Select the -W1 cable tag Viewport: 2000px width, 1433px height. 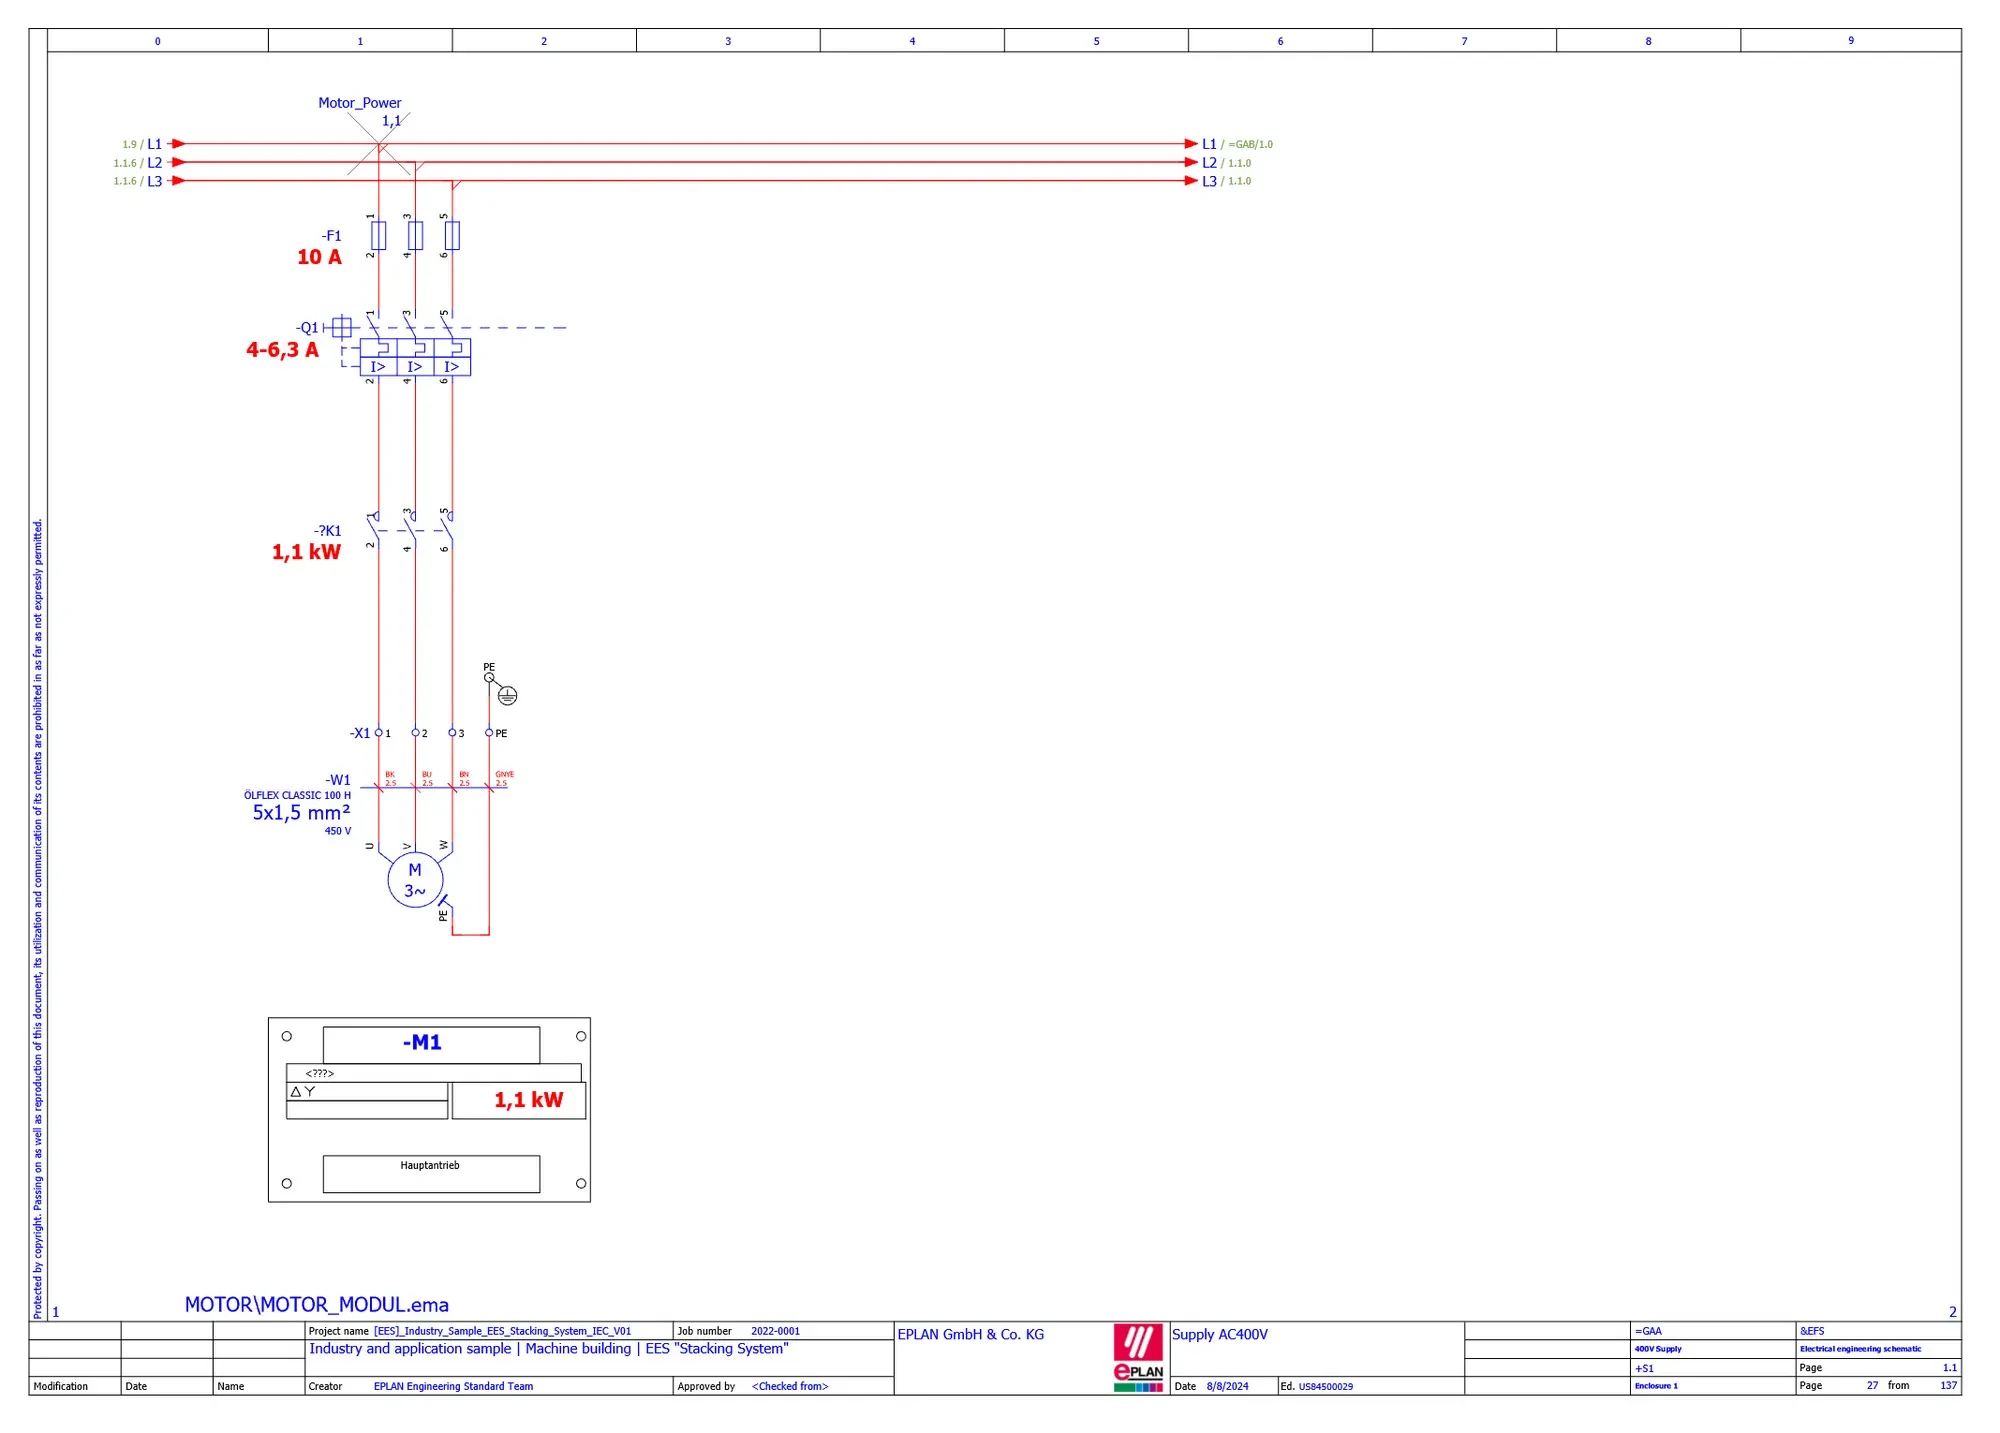[338, 780]
